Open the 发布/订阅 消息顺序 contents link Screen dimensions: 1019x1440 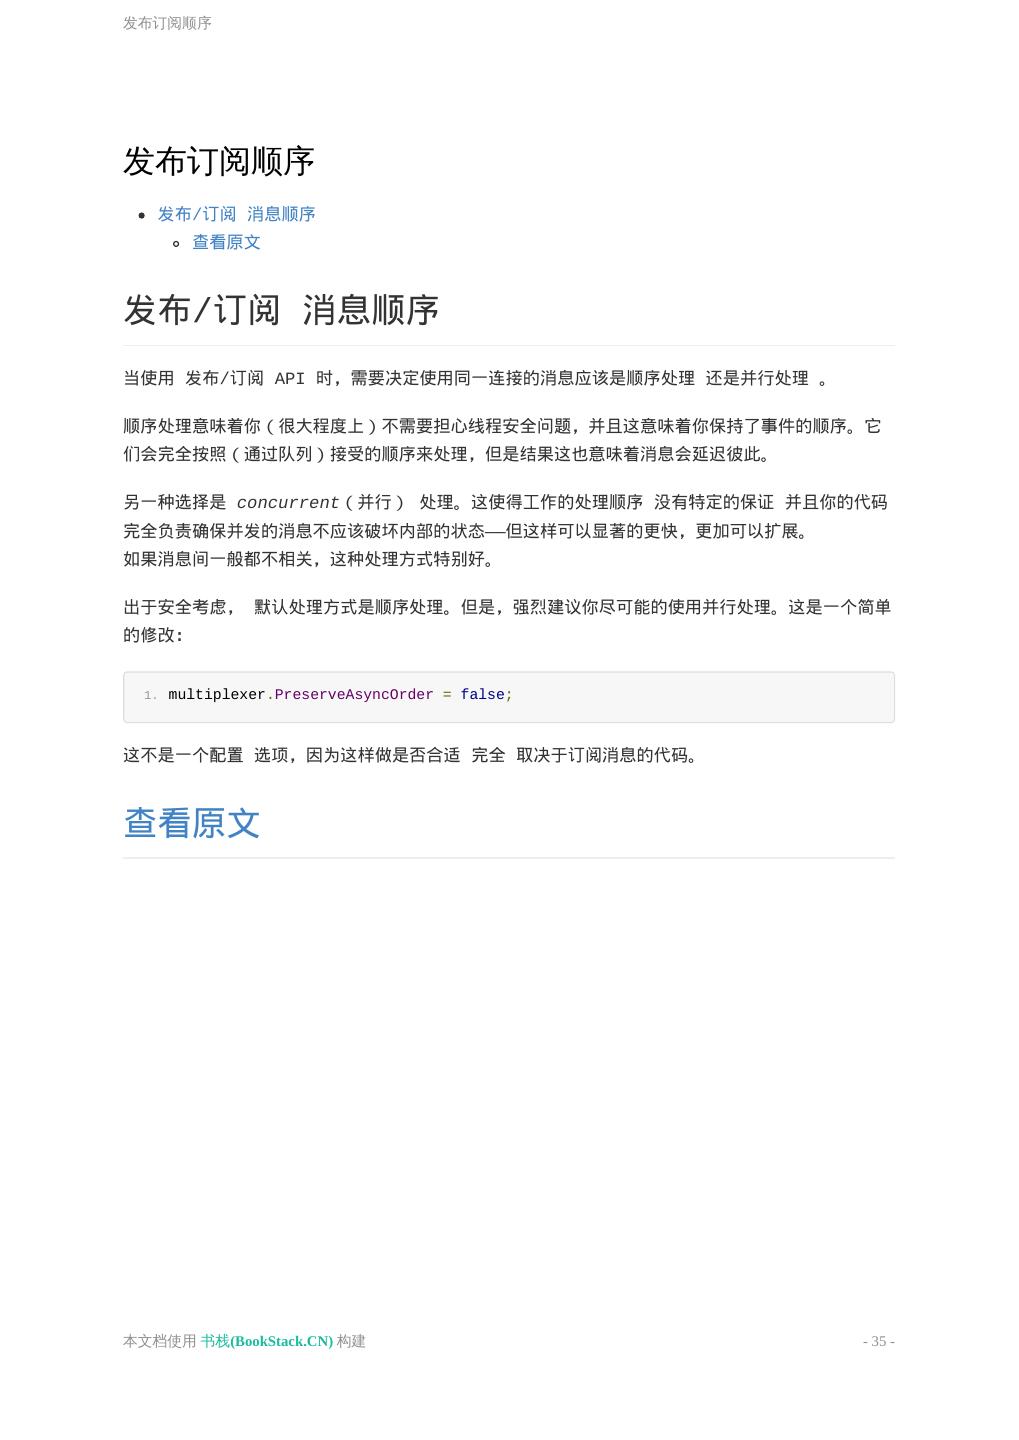coord(236,214)
